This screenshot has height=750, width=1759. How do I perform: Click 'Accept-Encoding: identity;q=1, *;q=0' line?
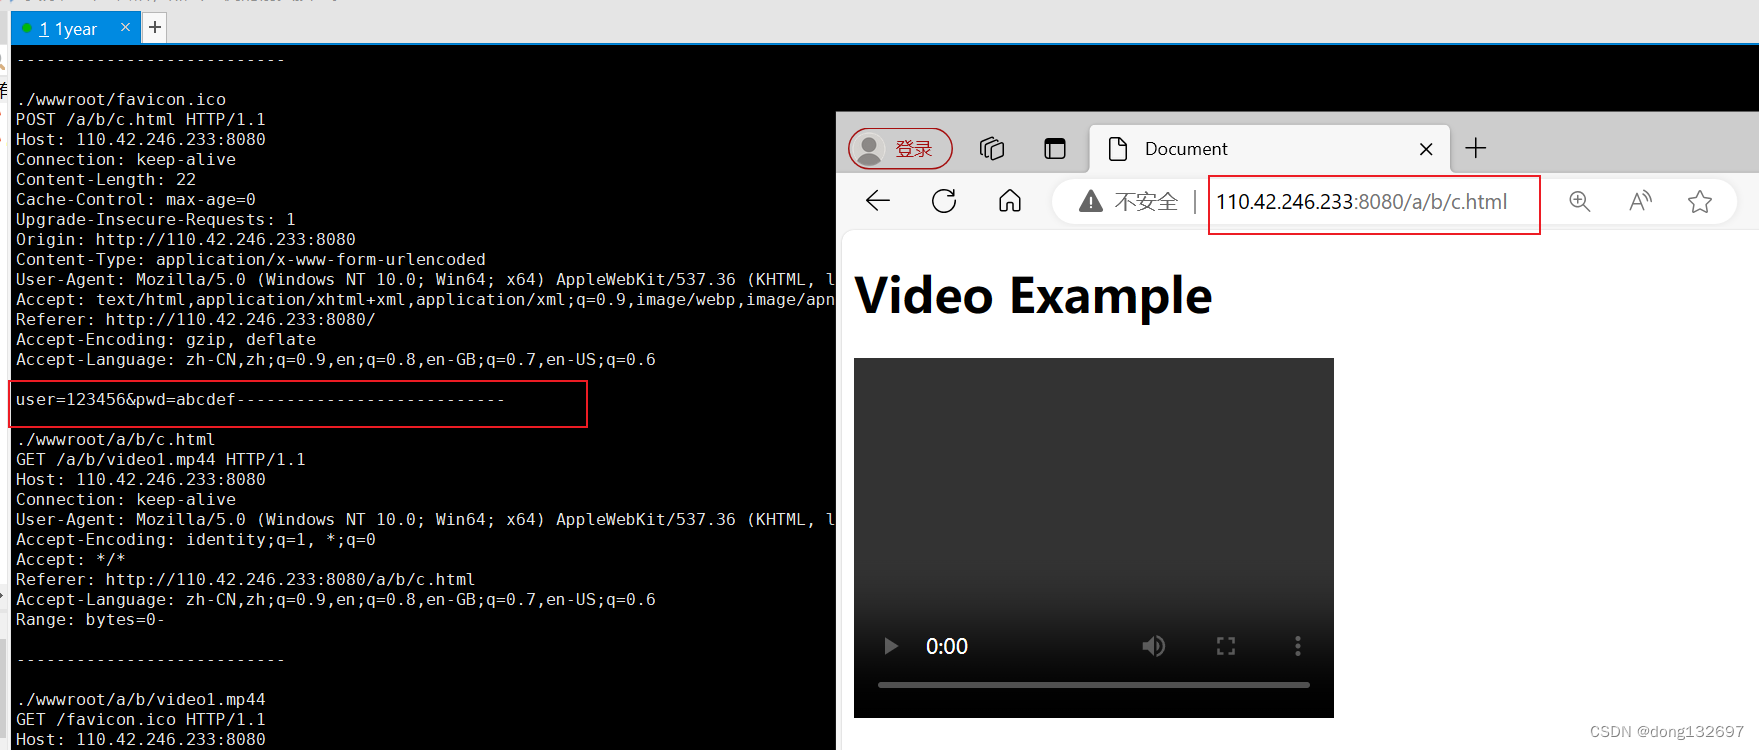pyautogui.click(x=196, y=539)
